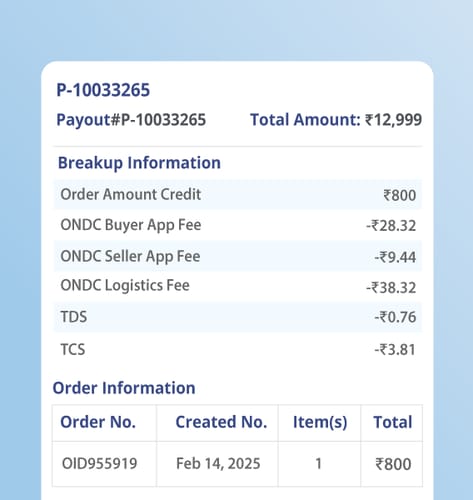Click the Created No. column header
Image resolution: width=473 pixels, height=500 pixels.
click(x=221, y=422)
